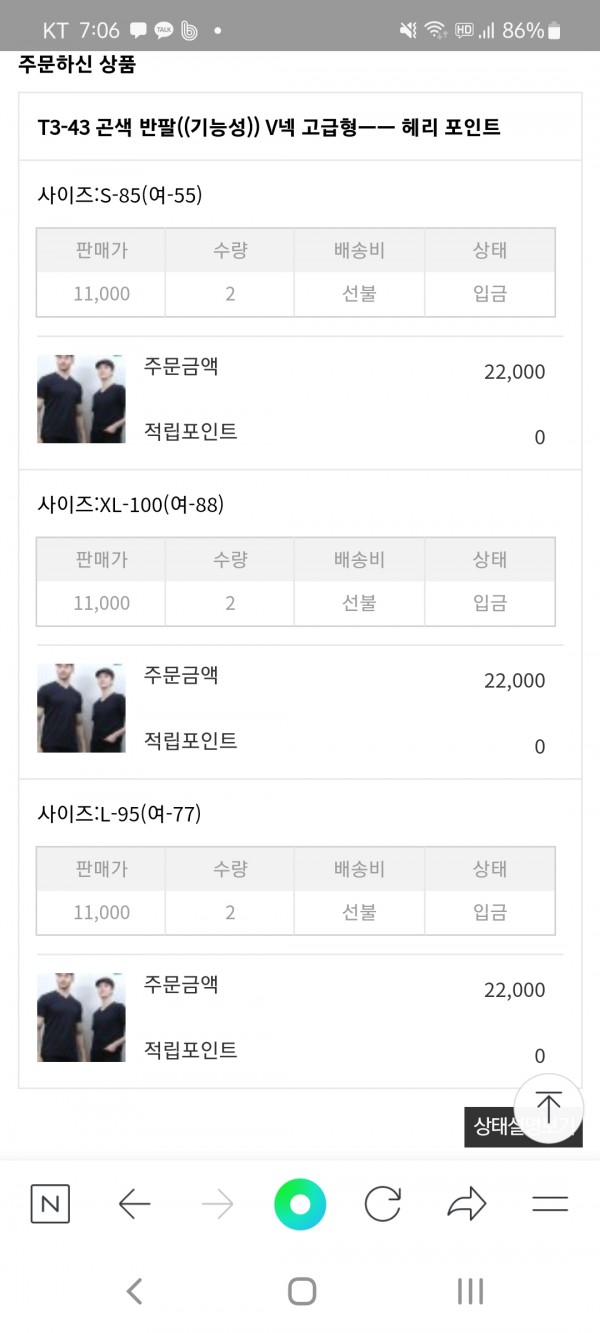Tap the 입금 status of the S-85 item
This screenshot has height=1333, width=600.
coord(490,294)
